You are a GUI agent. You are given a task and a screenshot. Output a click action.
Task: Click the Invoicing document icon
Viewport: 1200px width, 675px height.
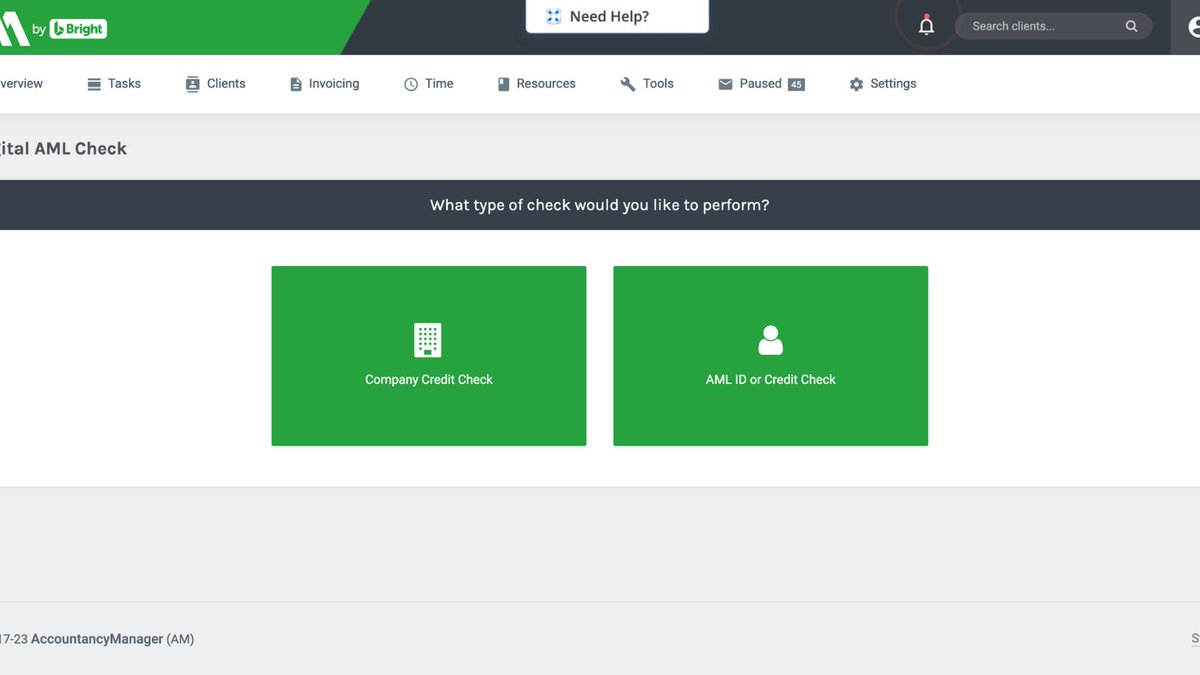pos(295,84)
